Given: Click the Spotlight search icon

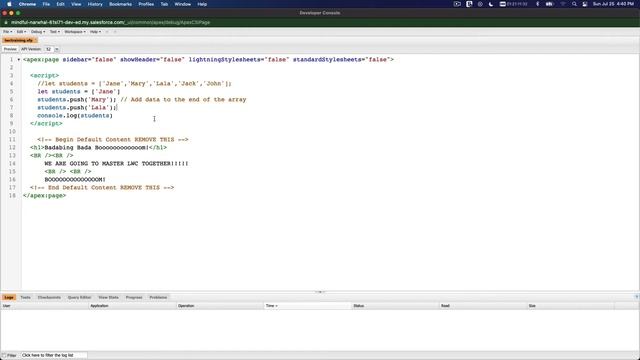Looking at the screenshot, I should coord(574,4).
